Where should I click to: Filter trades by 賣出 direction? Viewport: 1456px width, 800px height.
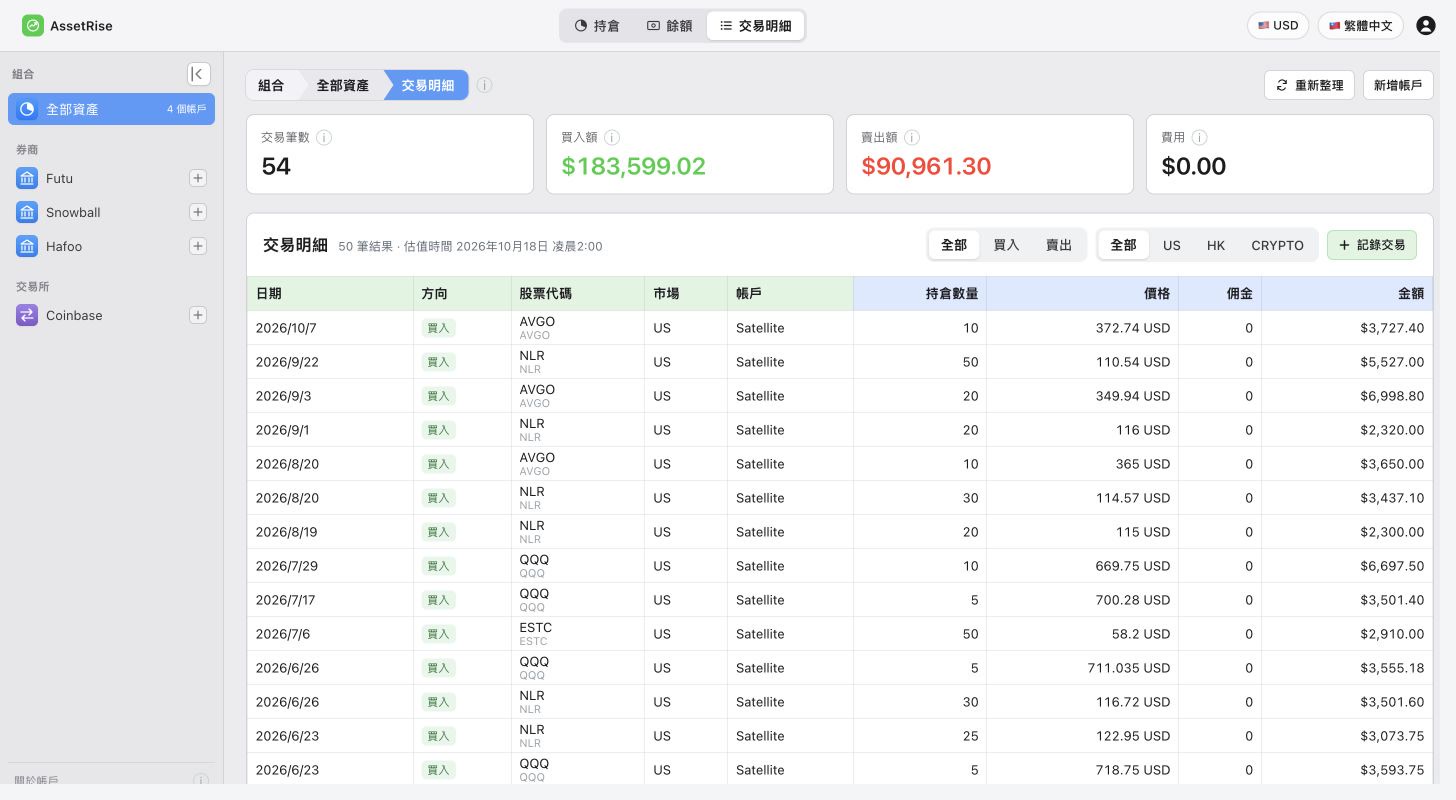pyautogui.click(x=1059, y=245)
